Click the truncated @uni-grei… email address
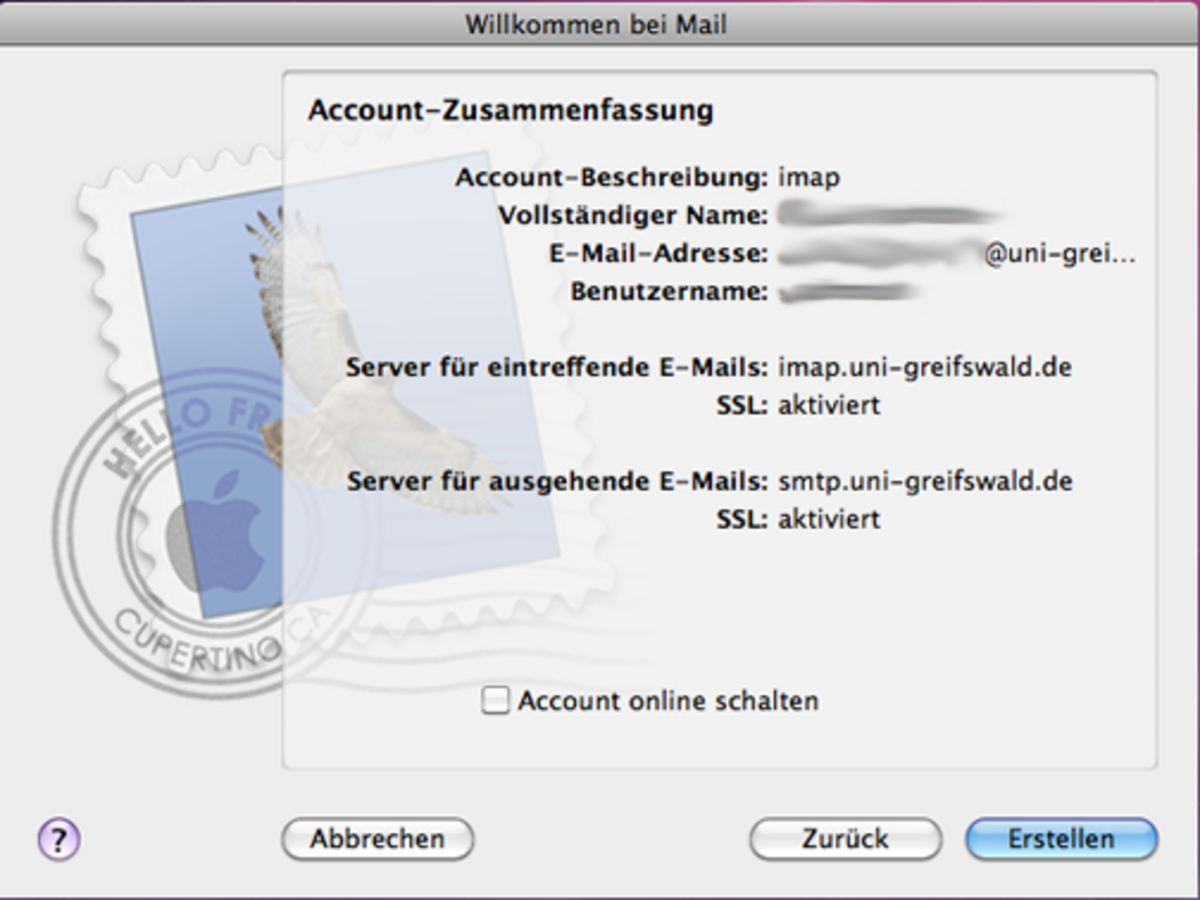The width and height of the screenshot is (1200, 900). tap(1060, 254)
